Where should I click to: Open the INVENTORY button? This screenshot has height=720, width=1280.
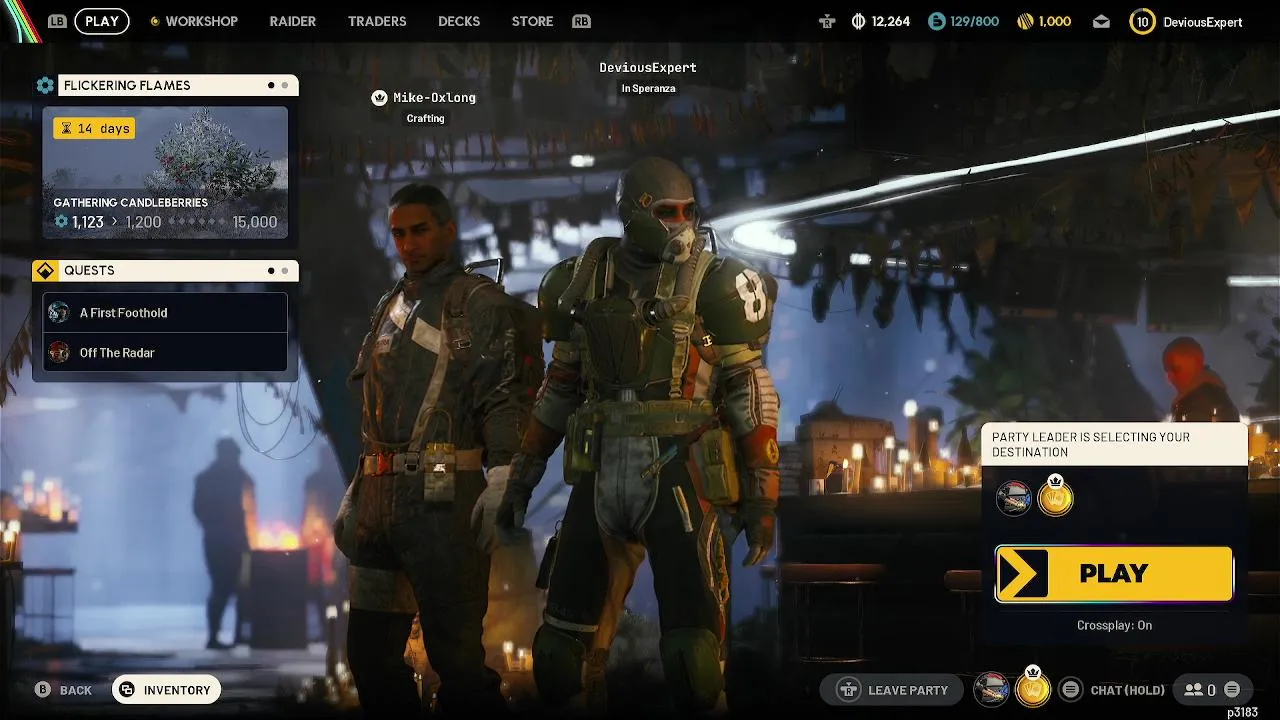[x=166, y=690]
